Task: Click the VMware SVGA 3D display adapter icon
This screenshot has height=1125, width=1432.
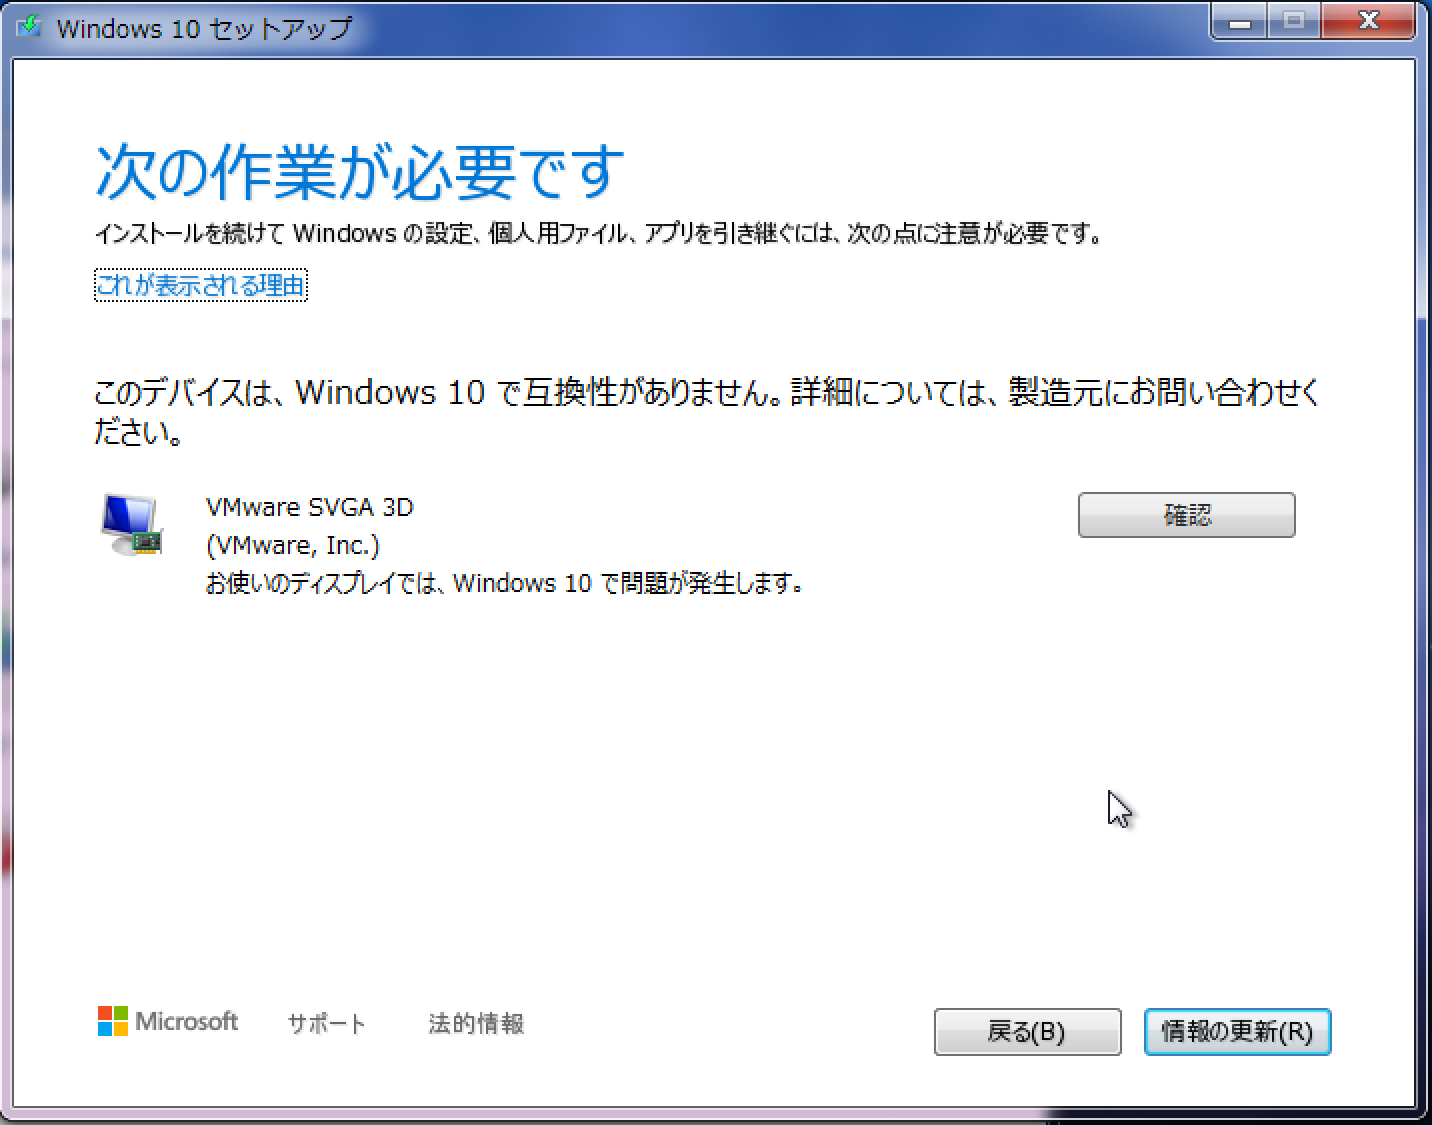Action: point(132,526)
